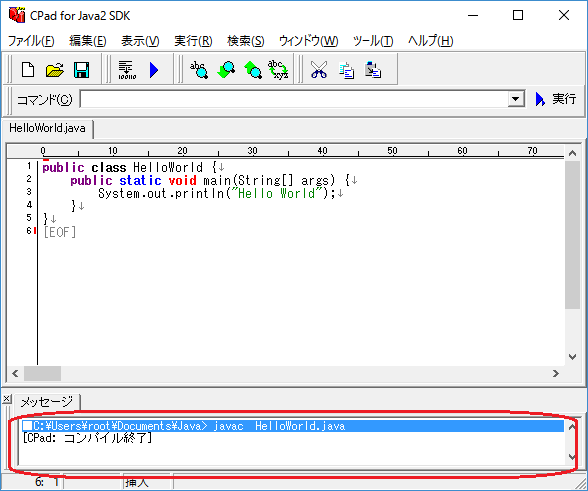Save the file with the floppy disk icon
Screen dimensions: 588x491
point(82,70)
